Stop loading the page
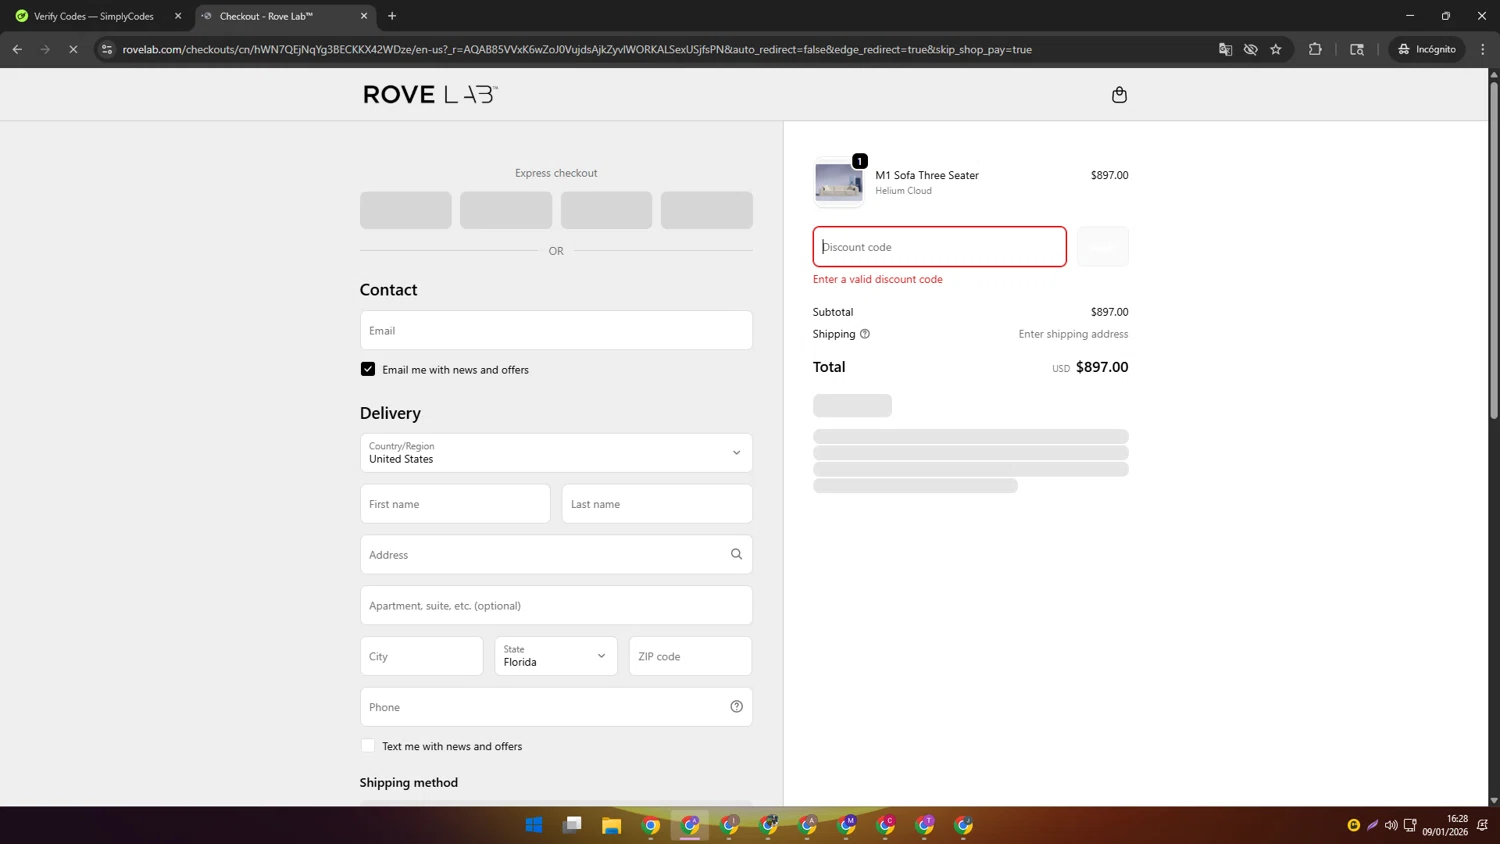The width and height of the screenshot is (1500, 844). [x=73, y=49]
